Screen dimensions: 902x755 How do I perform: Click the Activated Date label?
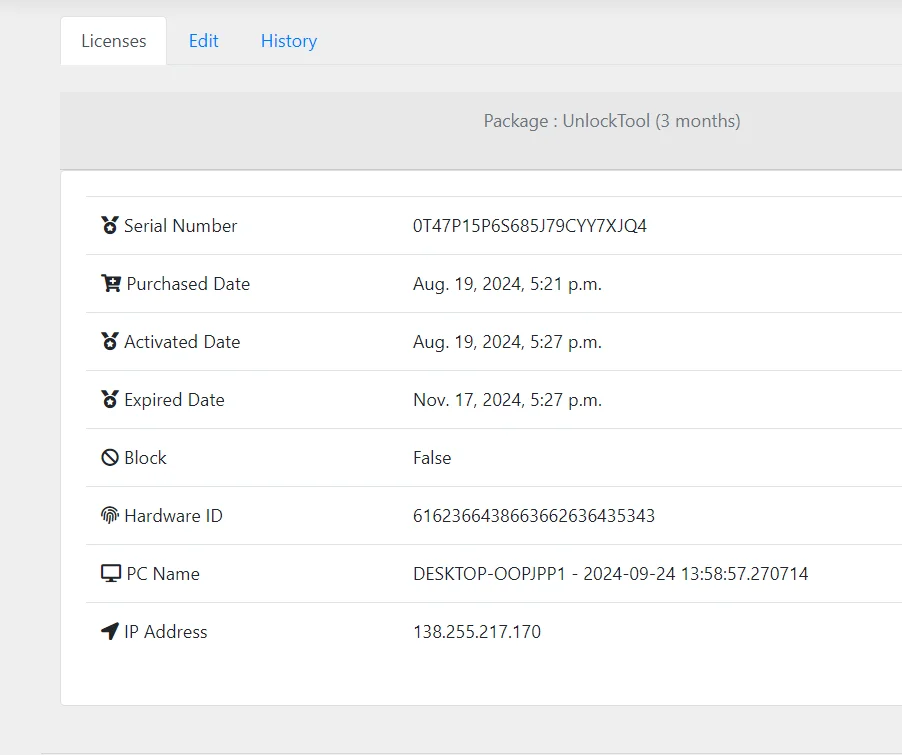pos(182,342)
